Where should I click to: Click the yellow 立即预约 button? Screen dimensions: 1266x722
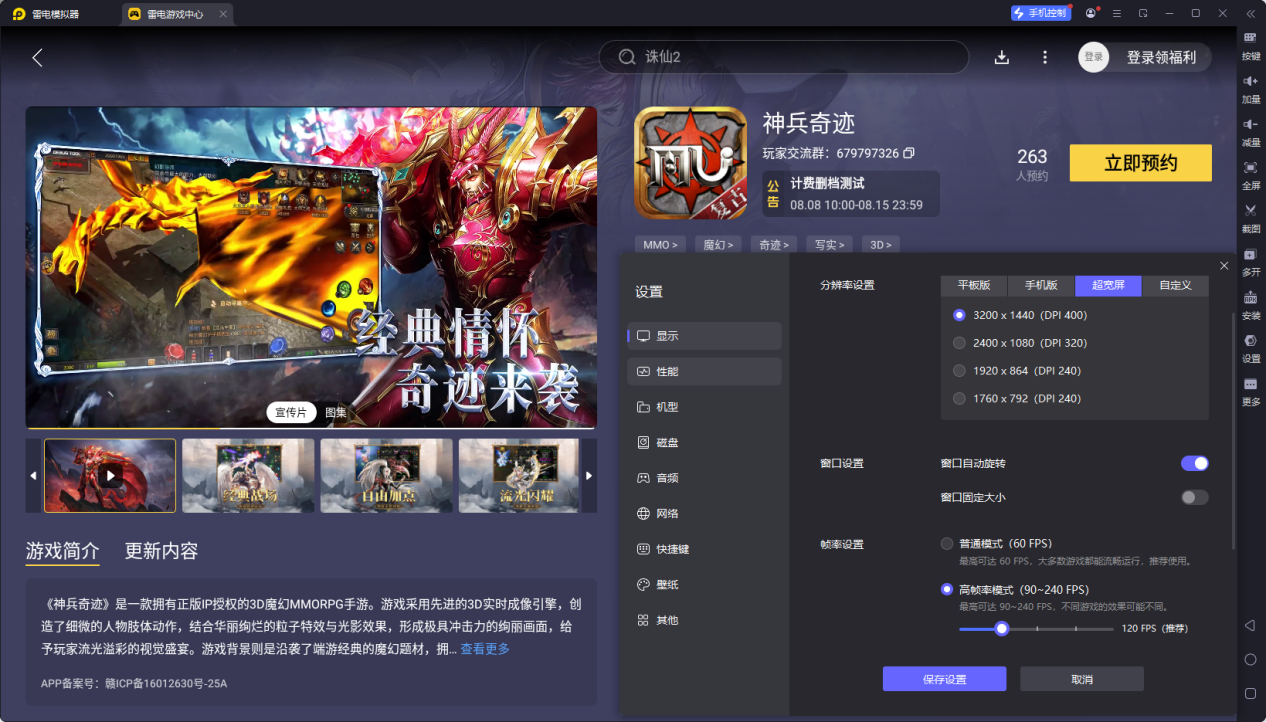point(1140,163)
